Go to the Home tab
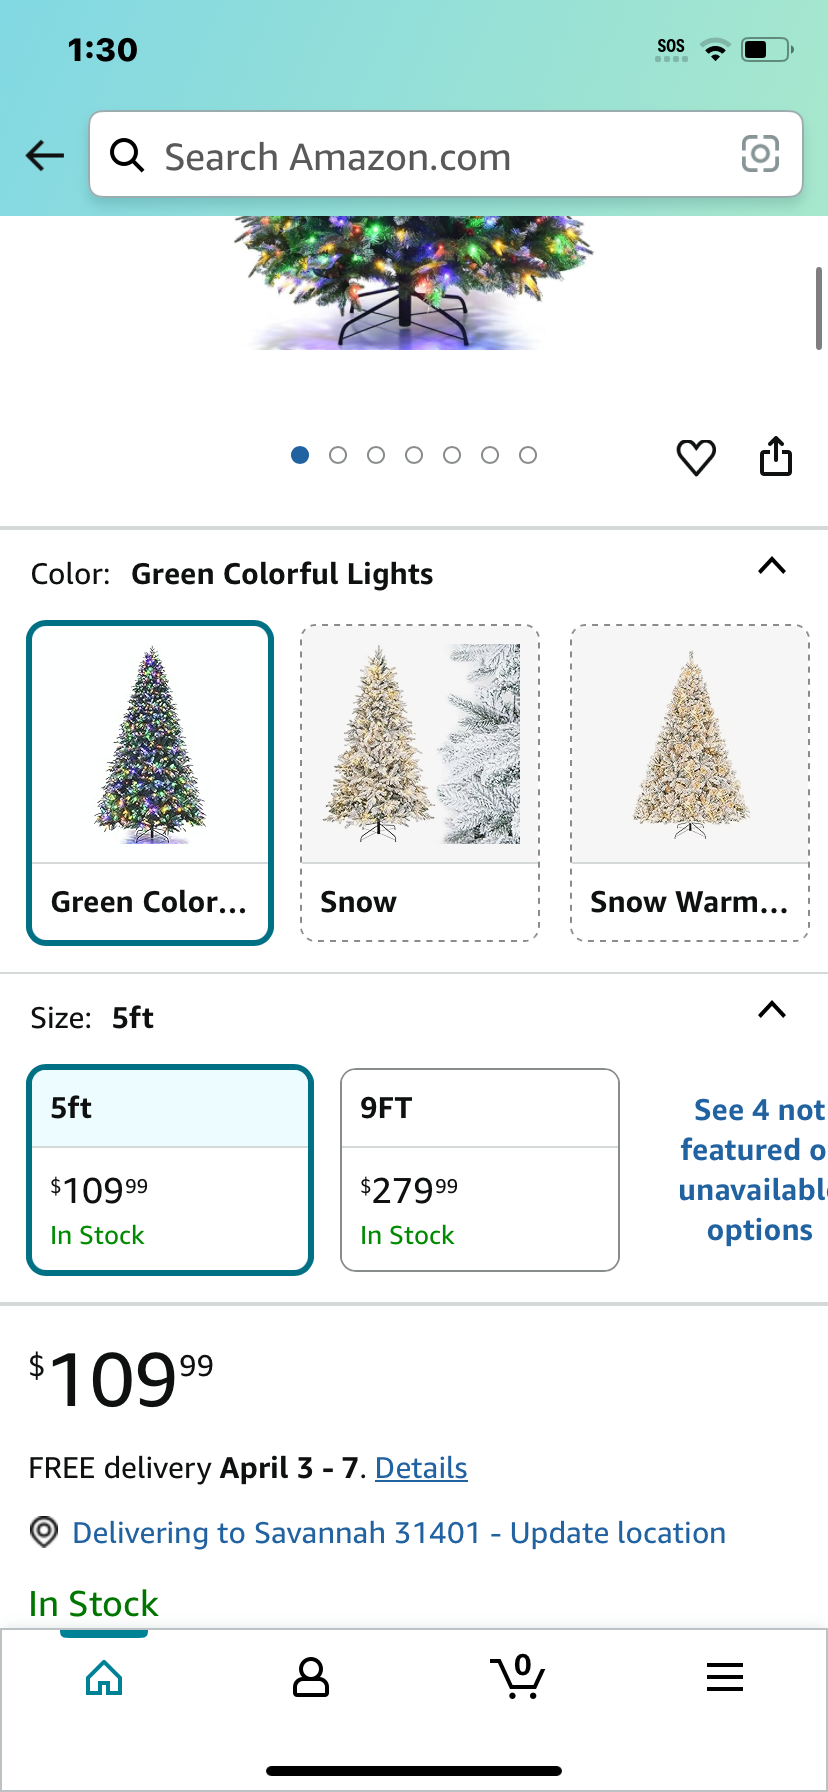The image size is (828, 1792). (104, 1677)
